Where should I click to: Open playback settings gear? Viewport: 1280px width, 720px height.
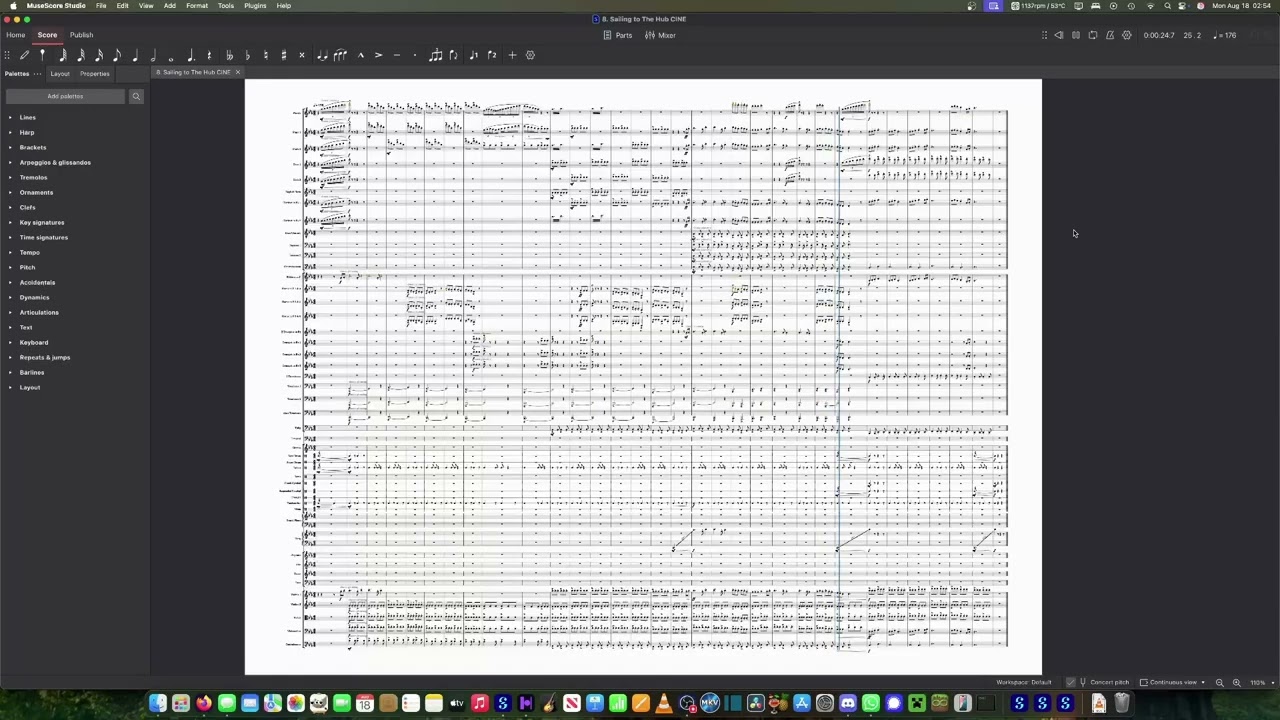pyautogui.click(x=1127, y=35)
